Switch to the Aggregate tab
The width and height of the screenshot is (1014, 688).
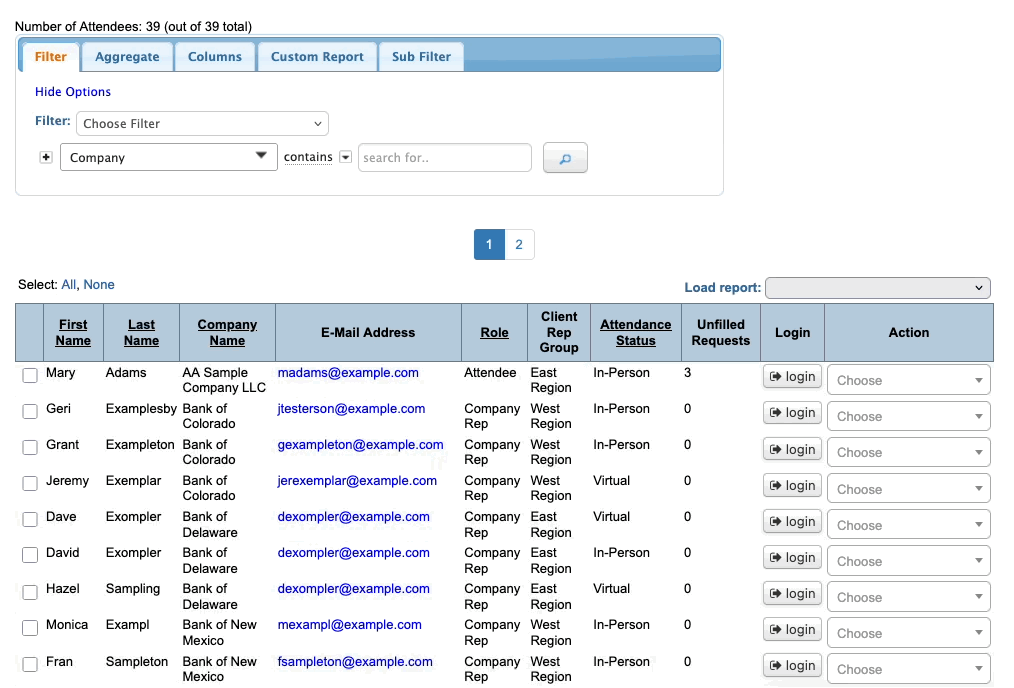[x=127, y=57]
